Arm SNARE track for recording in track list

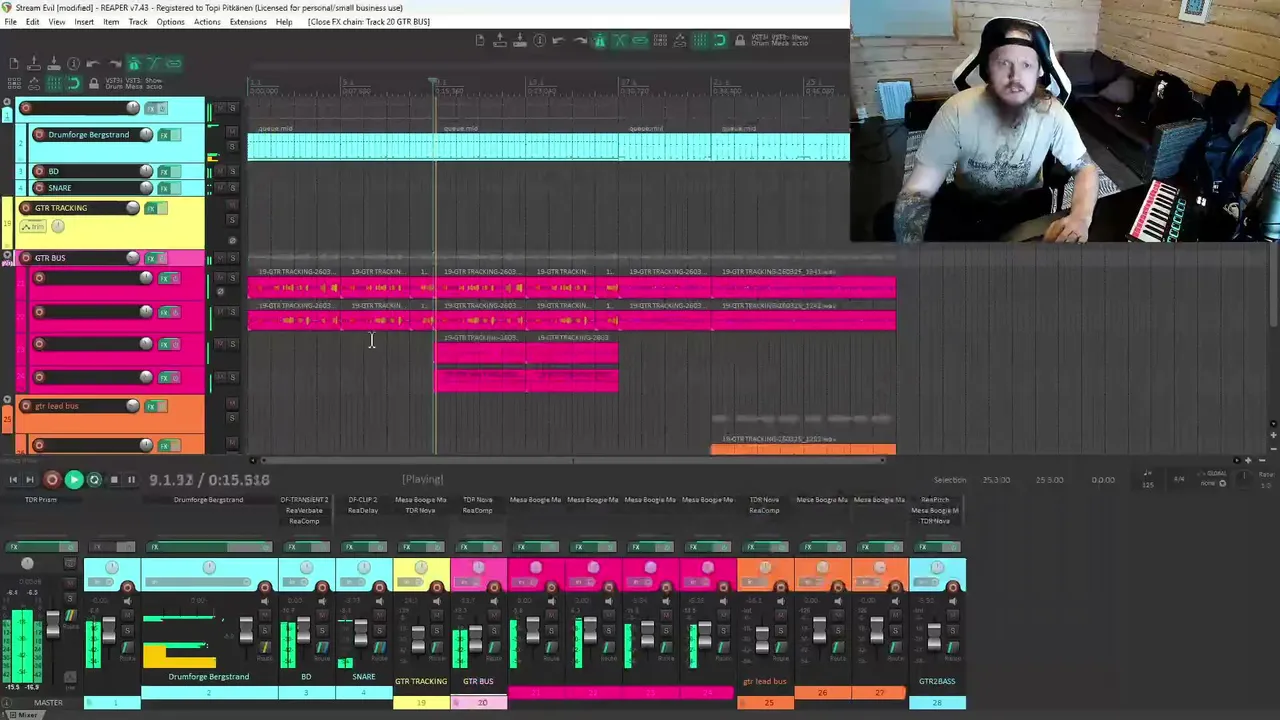(39, 188)
